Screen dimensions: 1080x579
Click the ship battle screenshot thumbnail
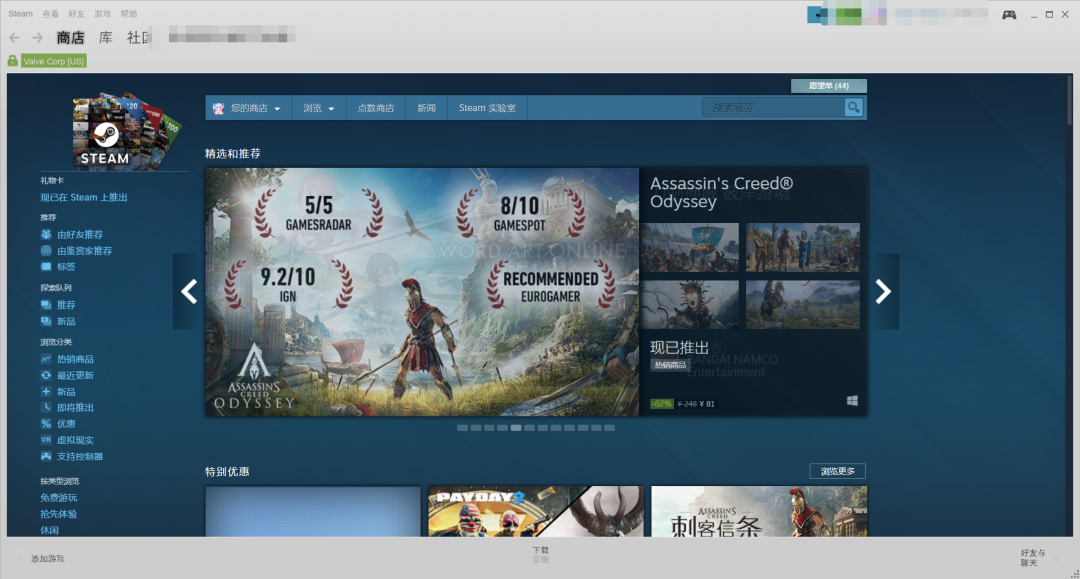[x=689, y=247]
